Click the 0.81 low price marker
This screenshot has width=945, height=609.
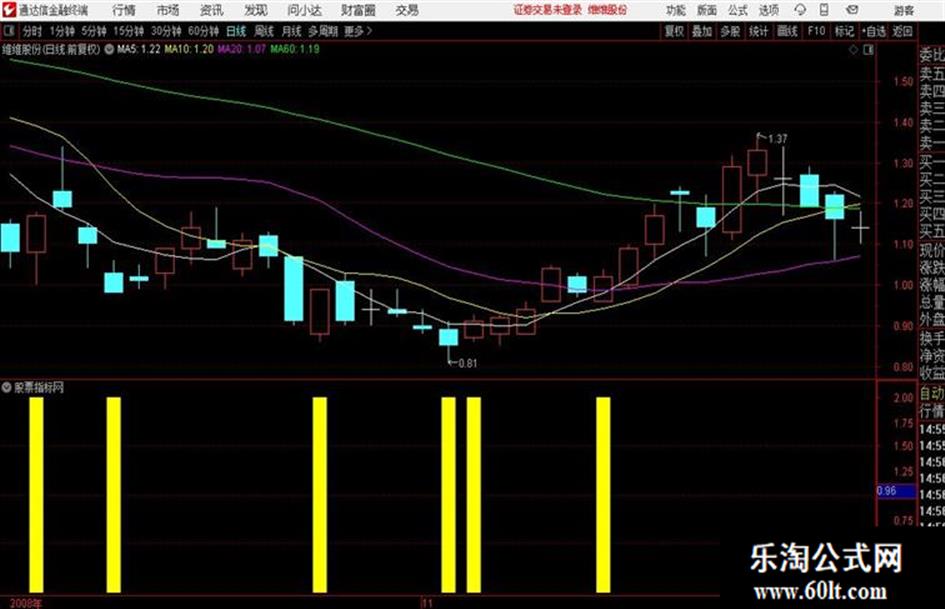coord(468,364)
